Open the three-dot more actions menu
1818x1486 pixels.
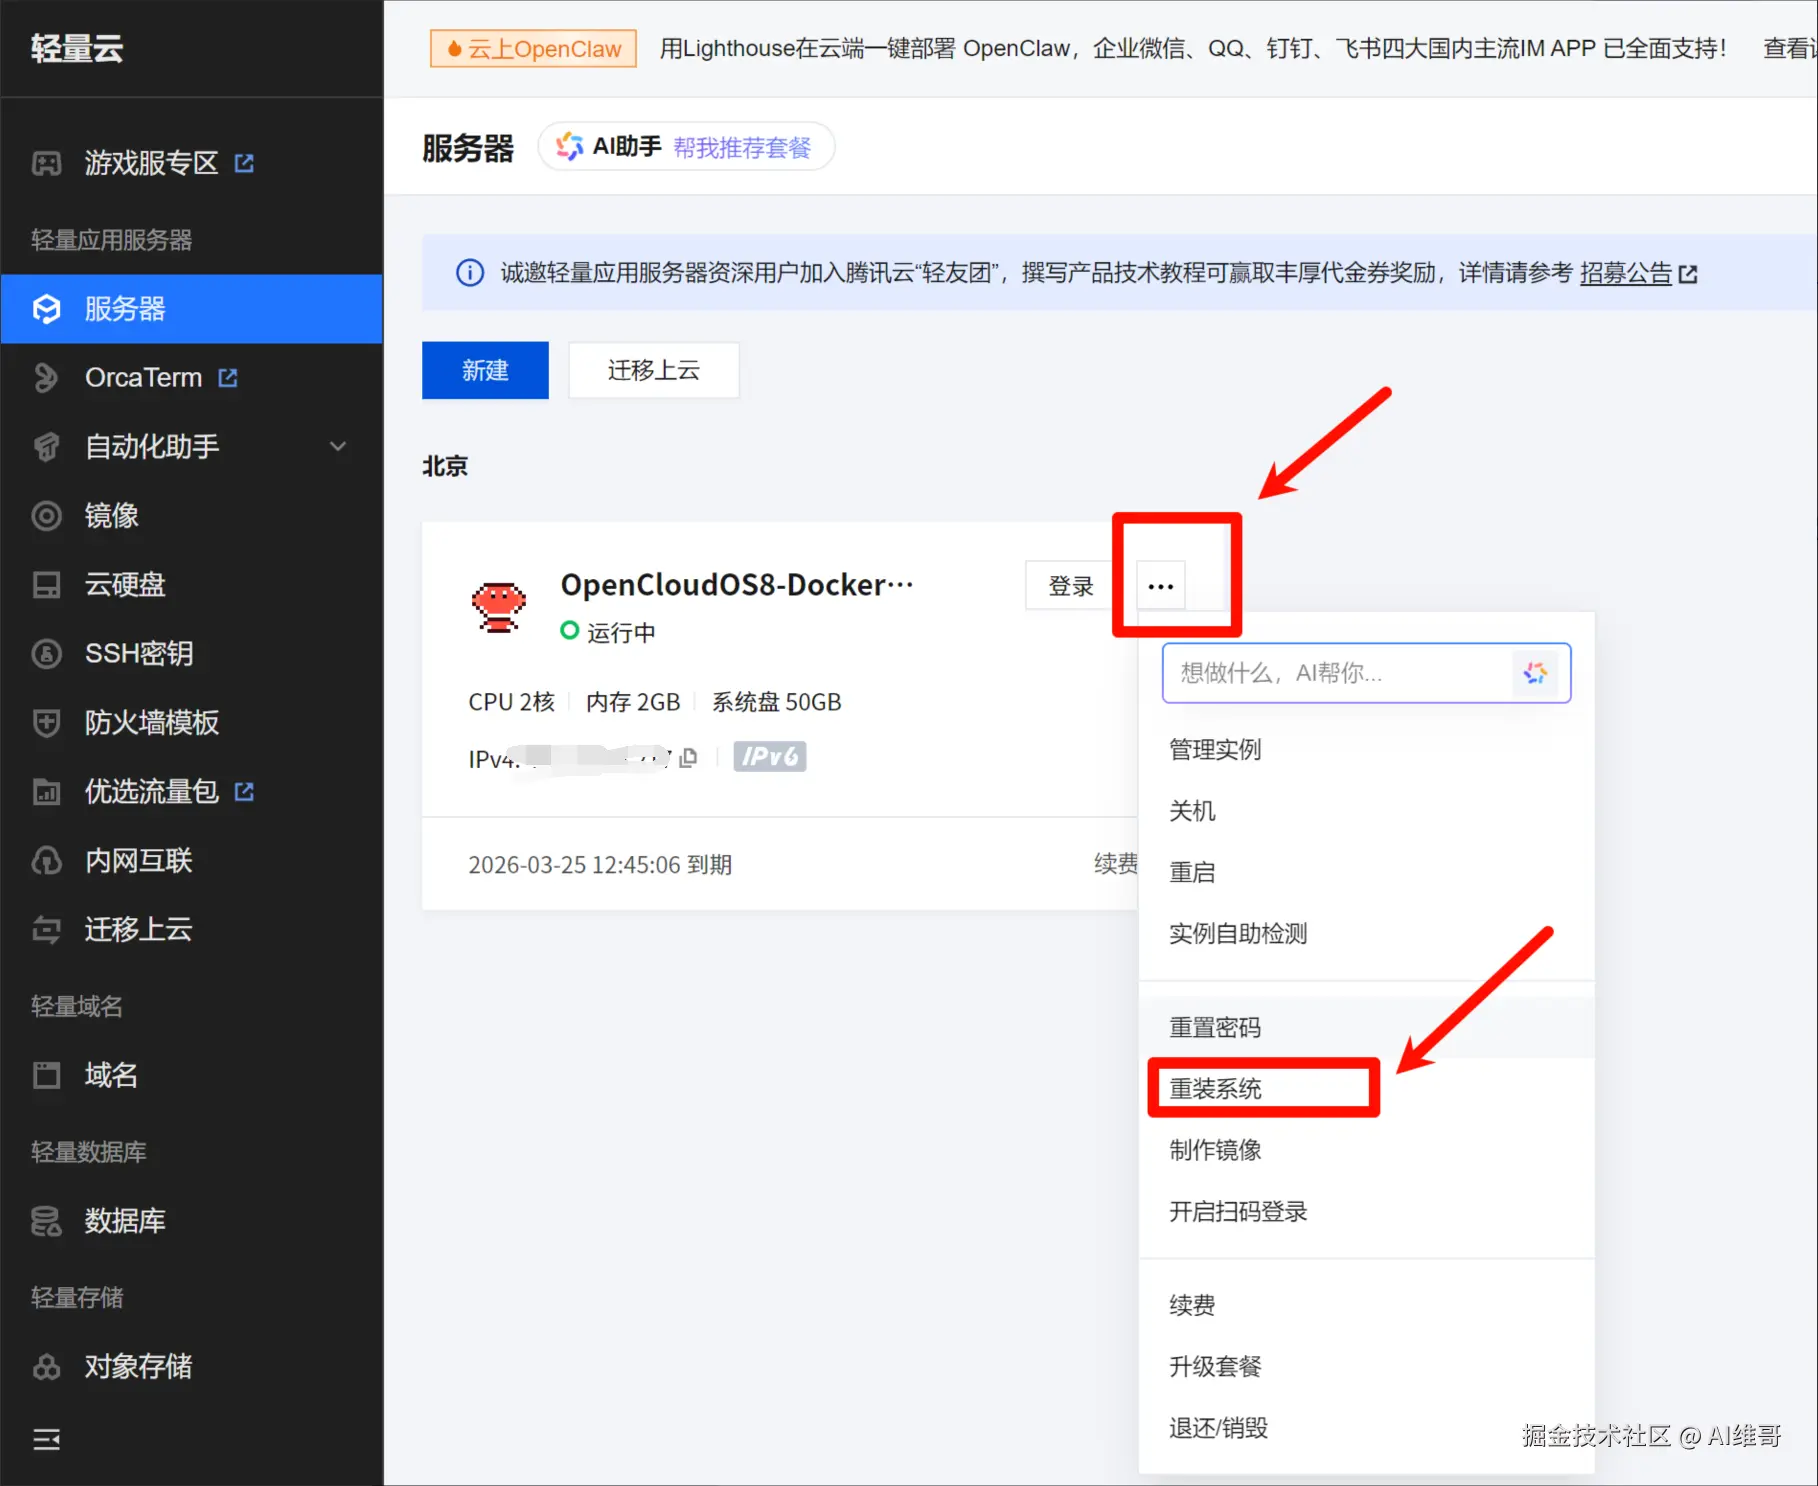(1161, 586)
